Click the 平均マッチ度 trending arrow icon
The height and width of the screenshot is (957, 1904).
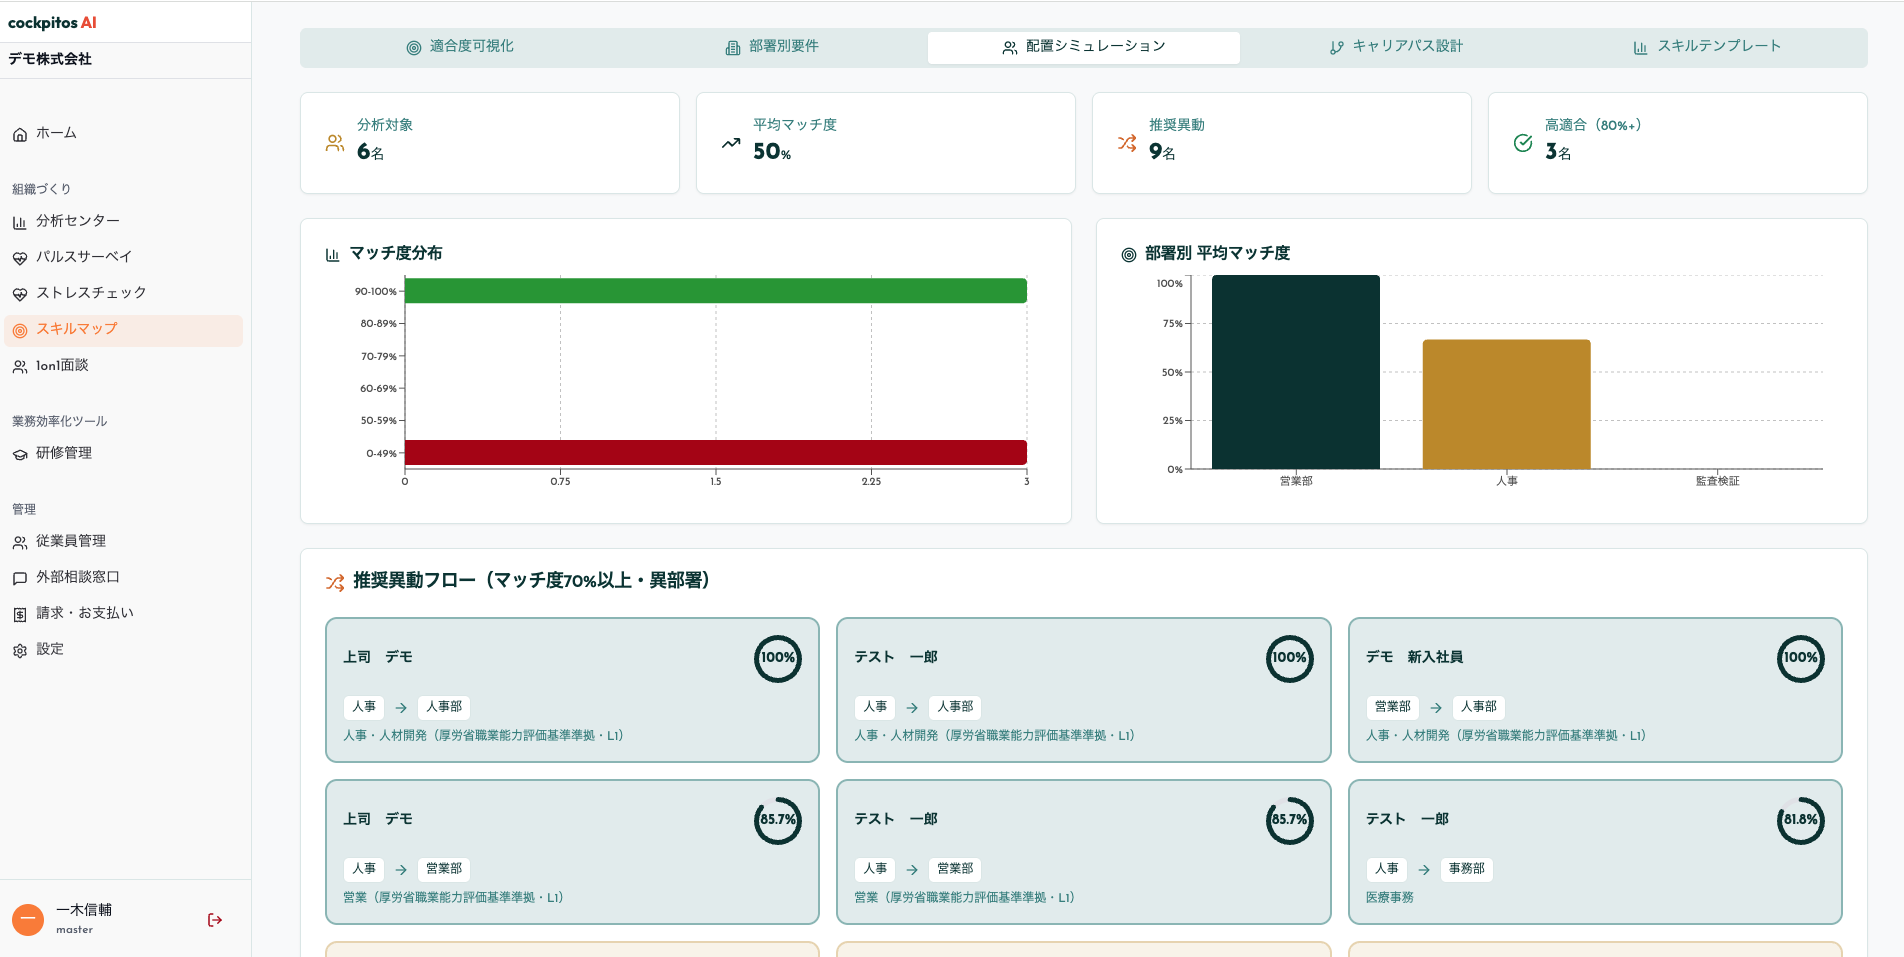[x=731, y=143]
